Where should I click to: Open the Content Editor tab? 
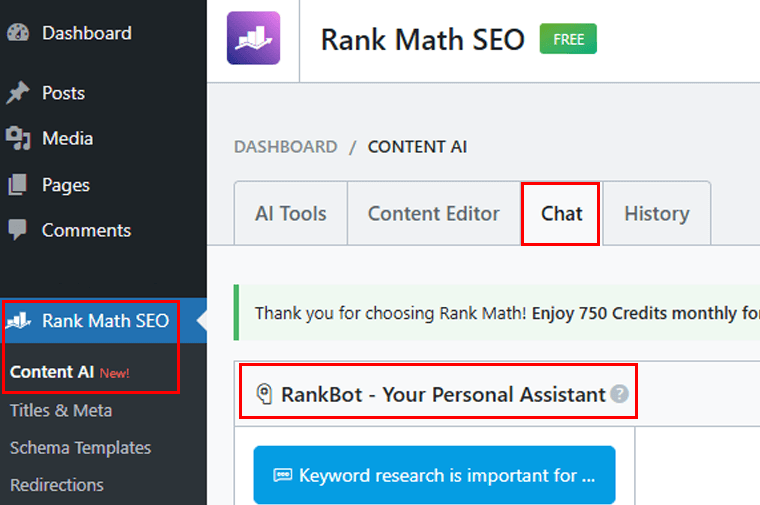(433, 213)
